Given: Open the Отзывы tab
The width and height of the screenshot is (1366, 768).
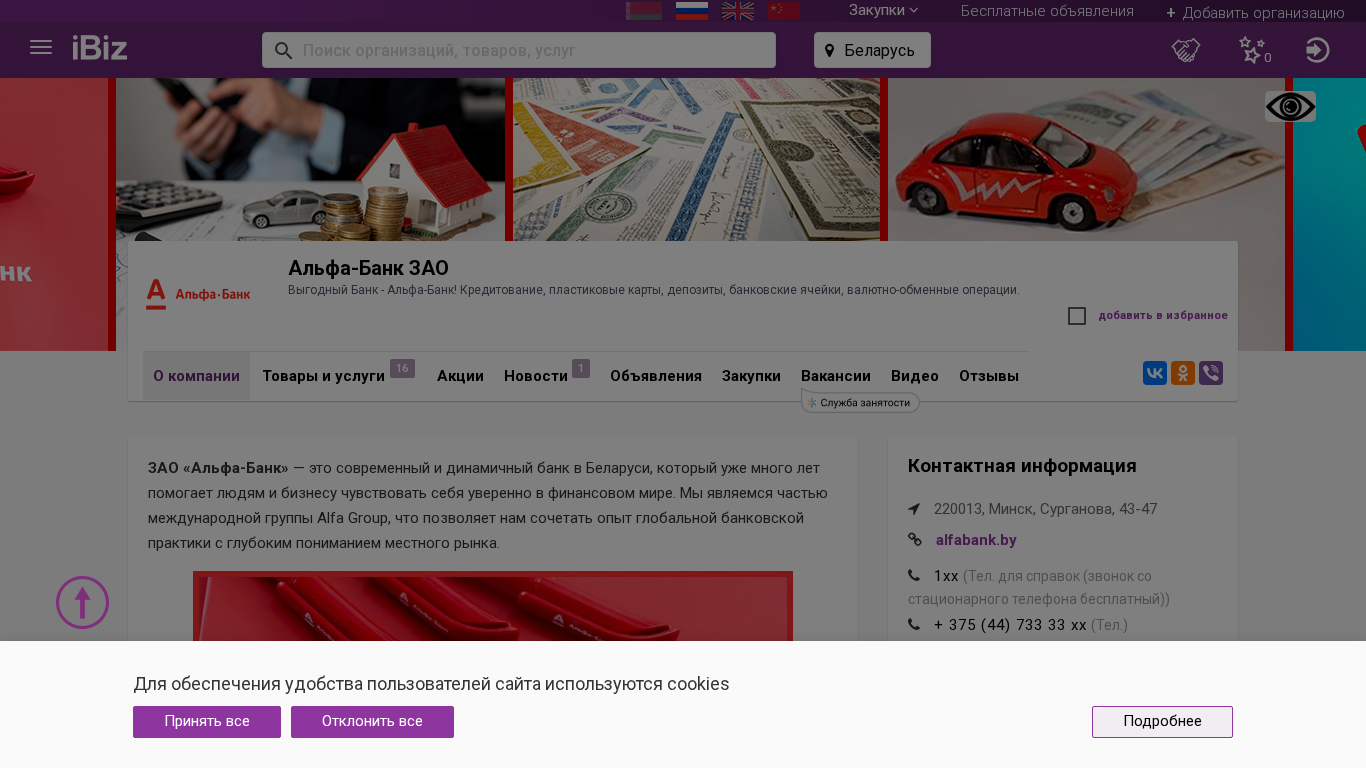Looking at the screenshot, I should pos(989,376).
